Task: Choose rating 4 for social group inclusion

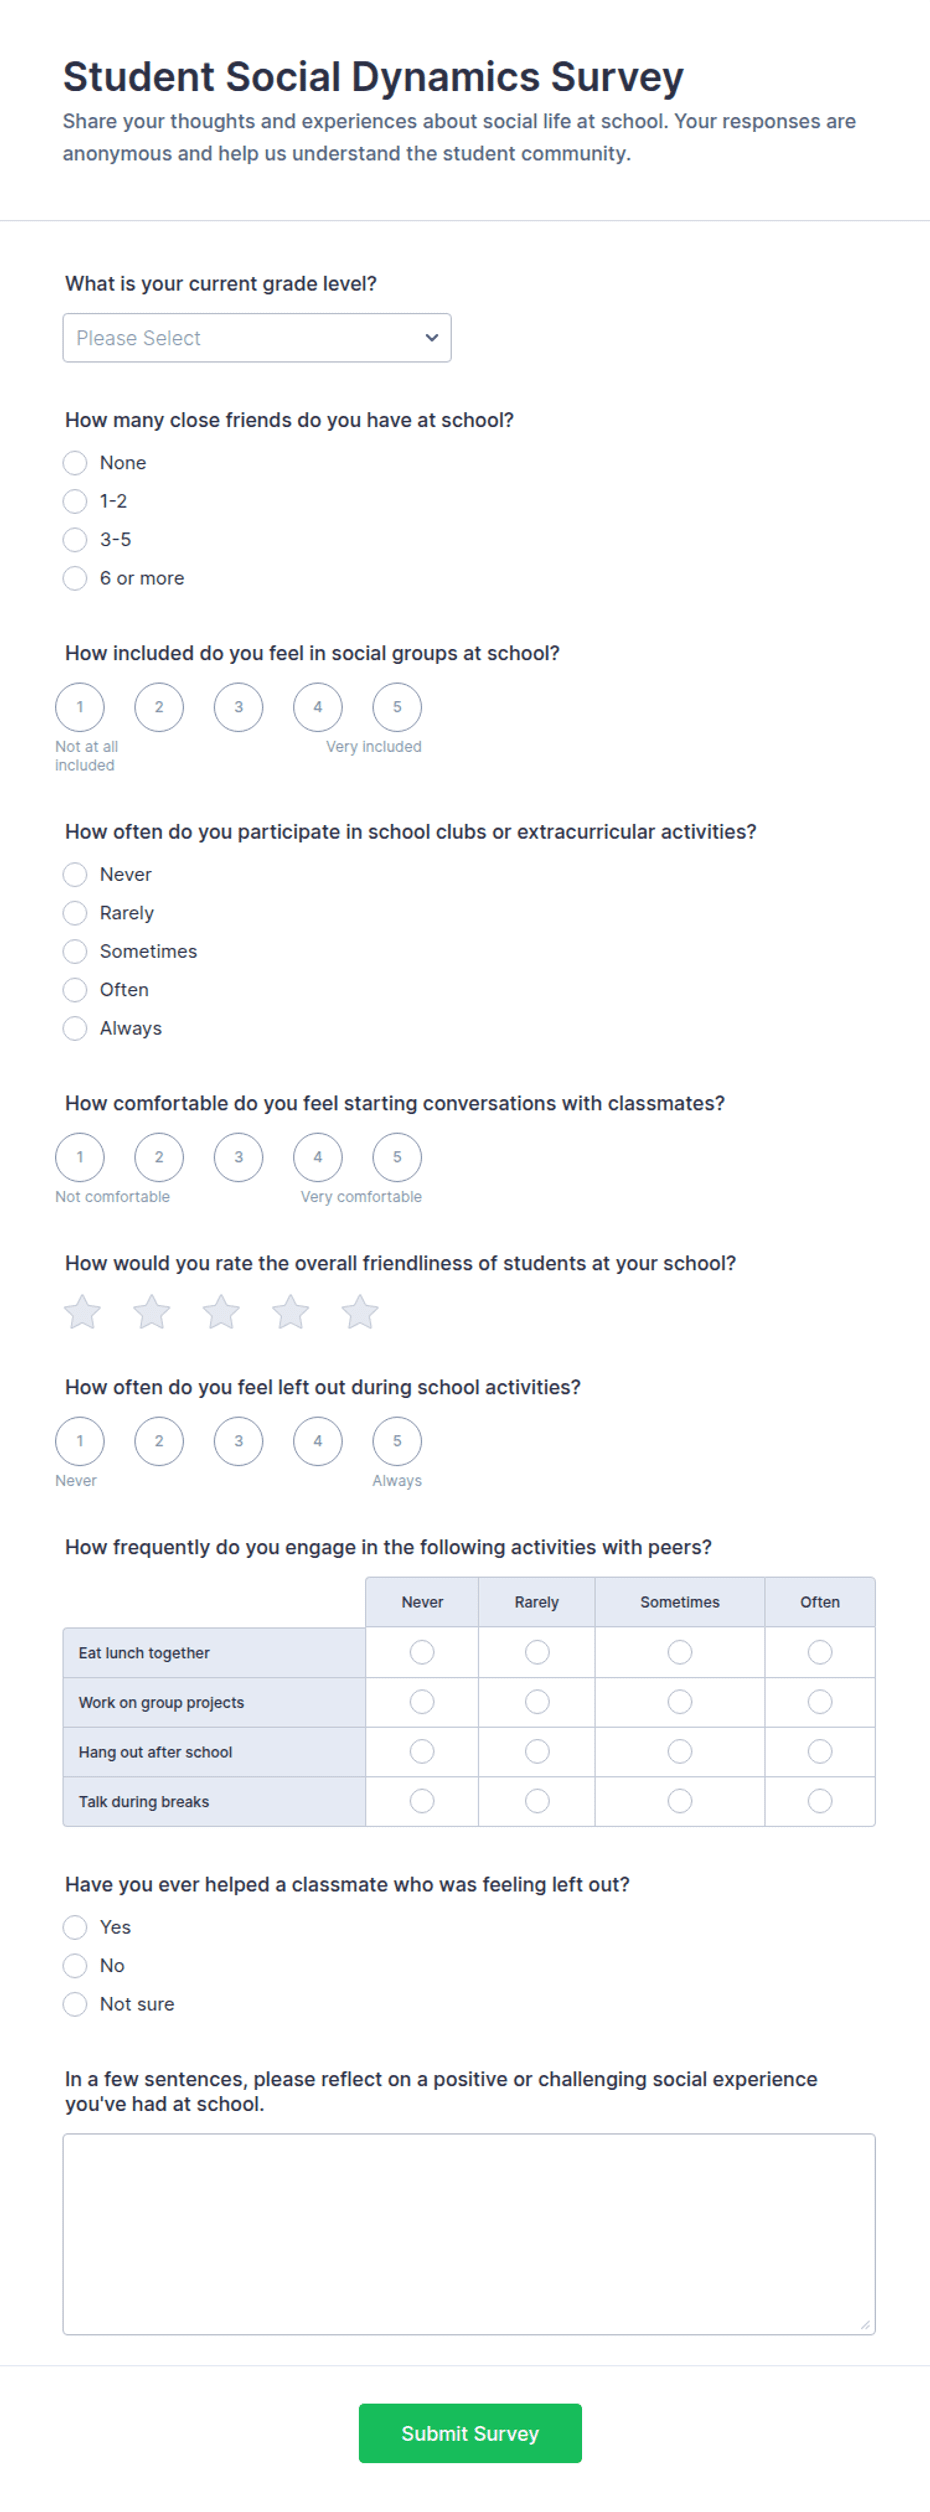Action: point(318,707)
